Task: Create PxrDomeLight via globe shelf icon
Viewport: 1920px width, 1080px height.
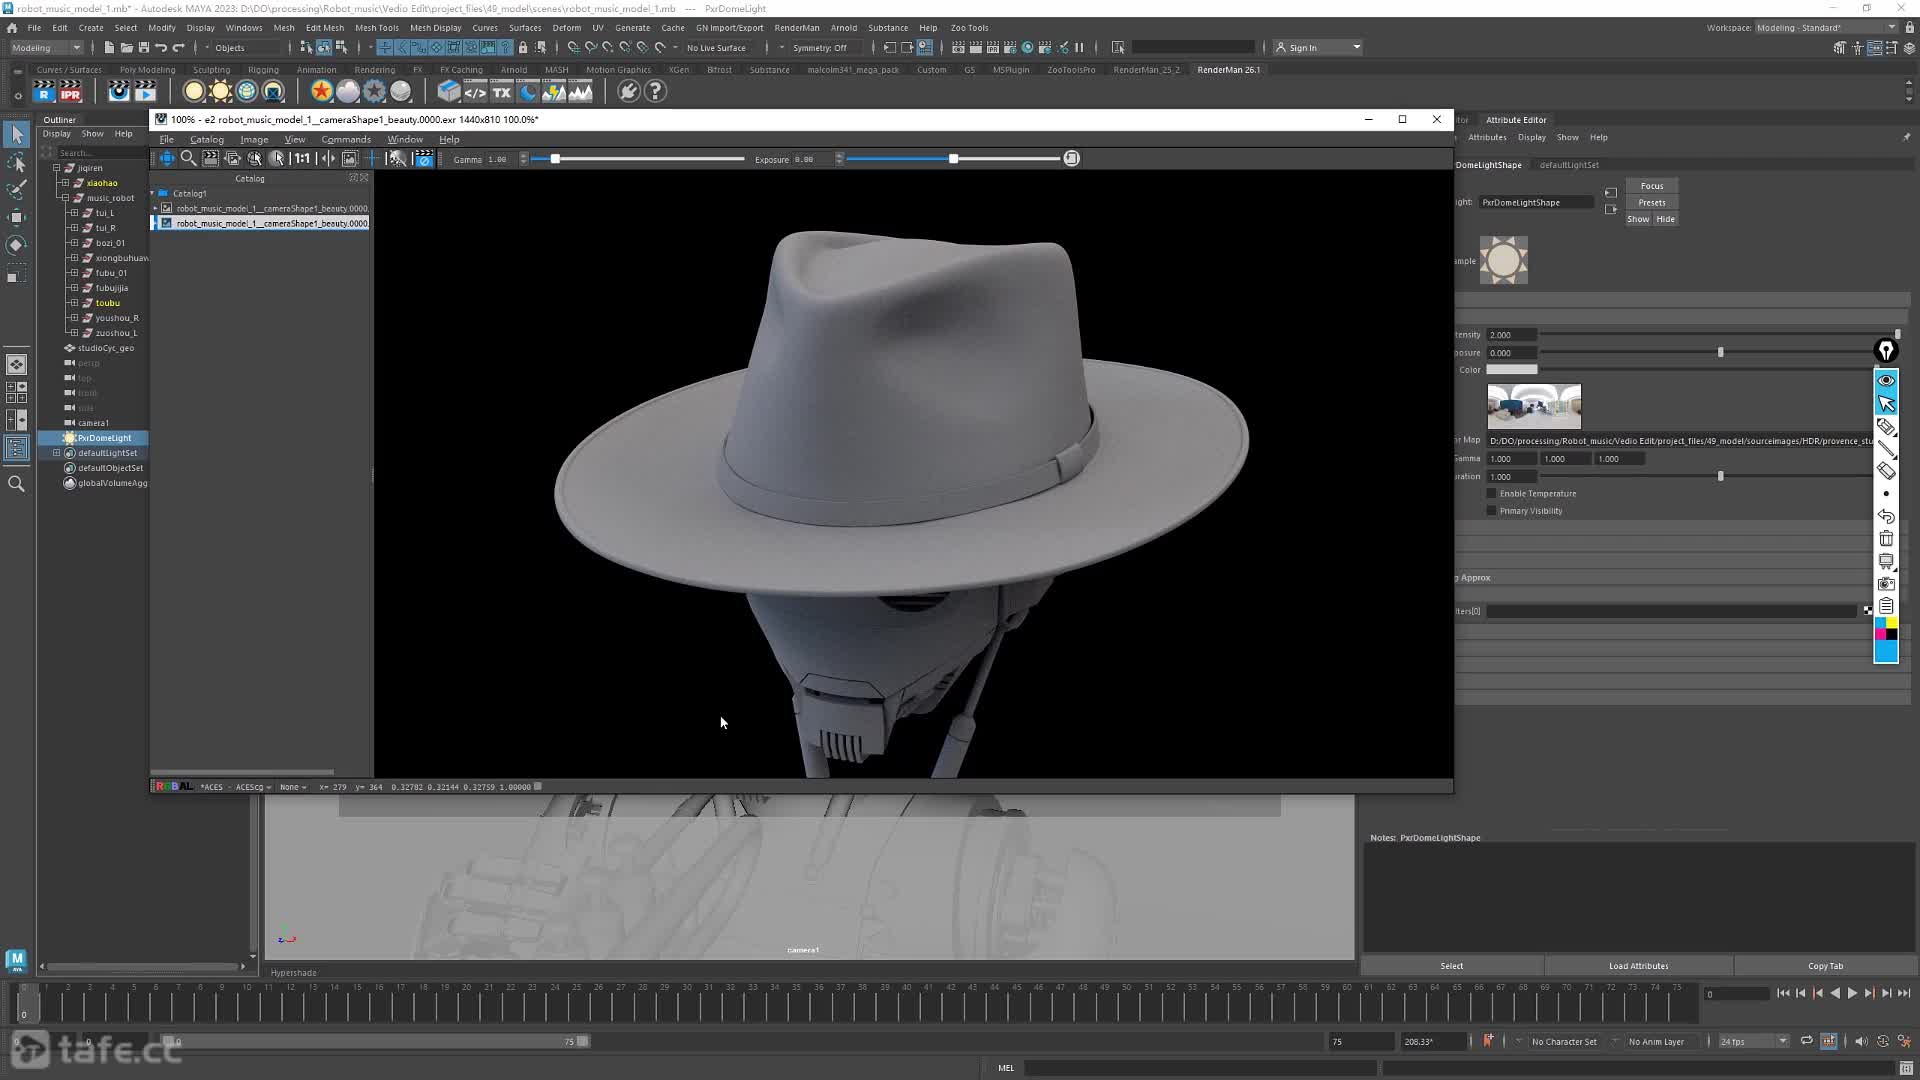Action: click(247, 92)
